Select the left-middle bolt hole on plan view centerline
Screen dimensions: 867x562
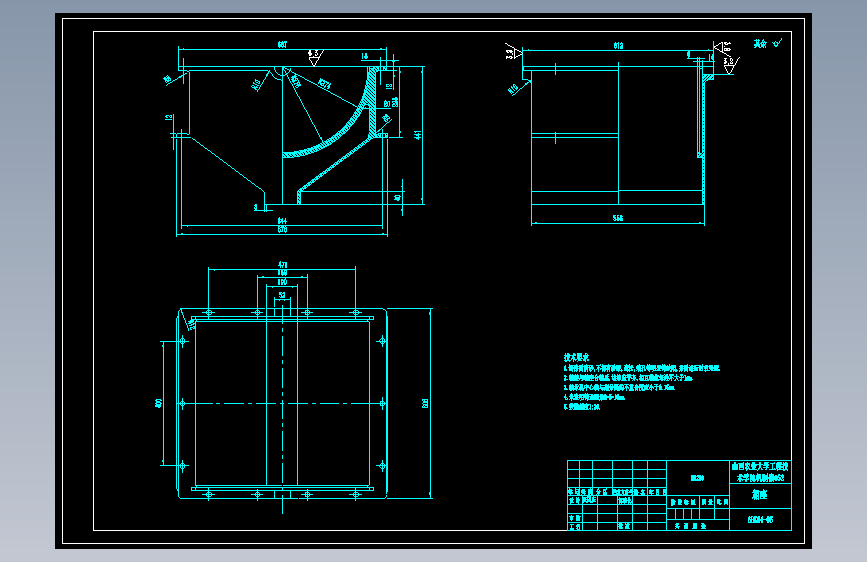[x=182, y=403]
